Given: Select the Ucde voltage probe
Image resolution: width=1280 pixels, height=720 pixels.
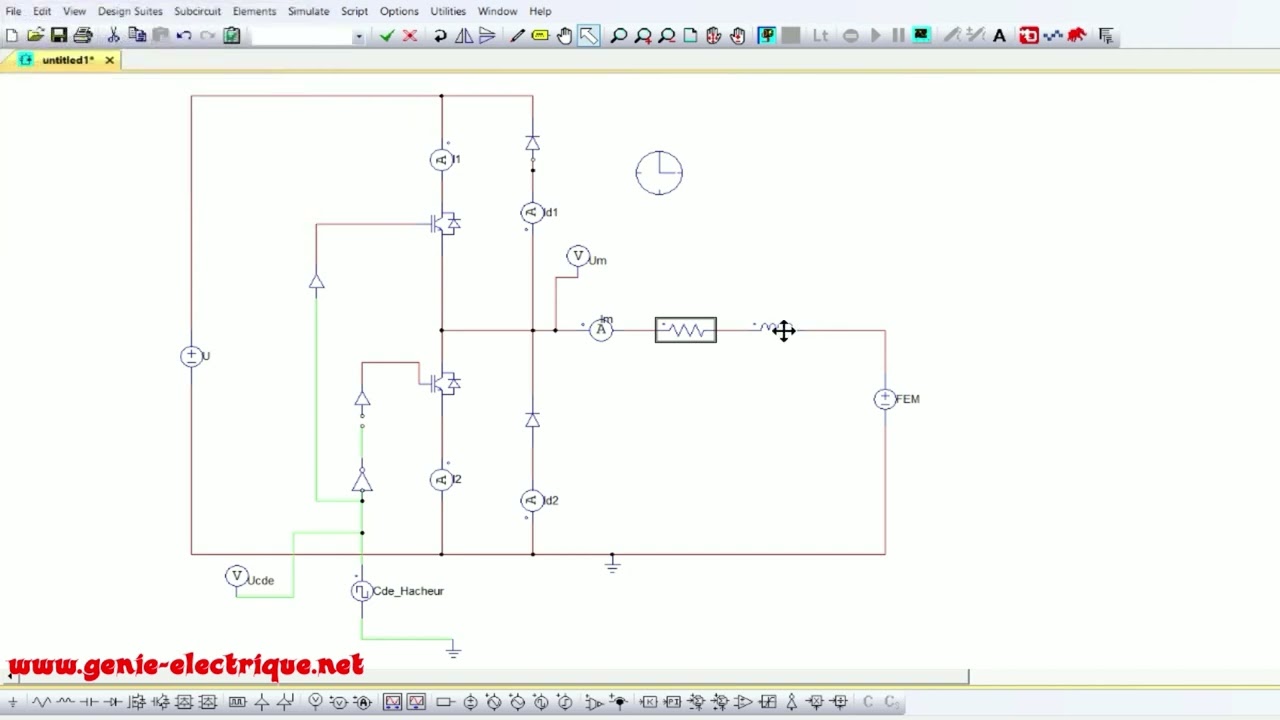Looking at the screenshot, I should [x=236, y=576].
